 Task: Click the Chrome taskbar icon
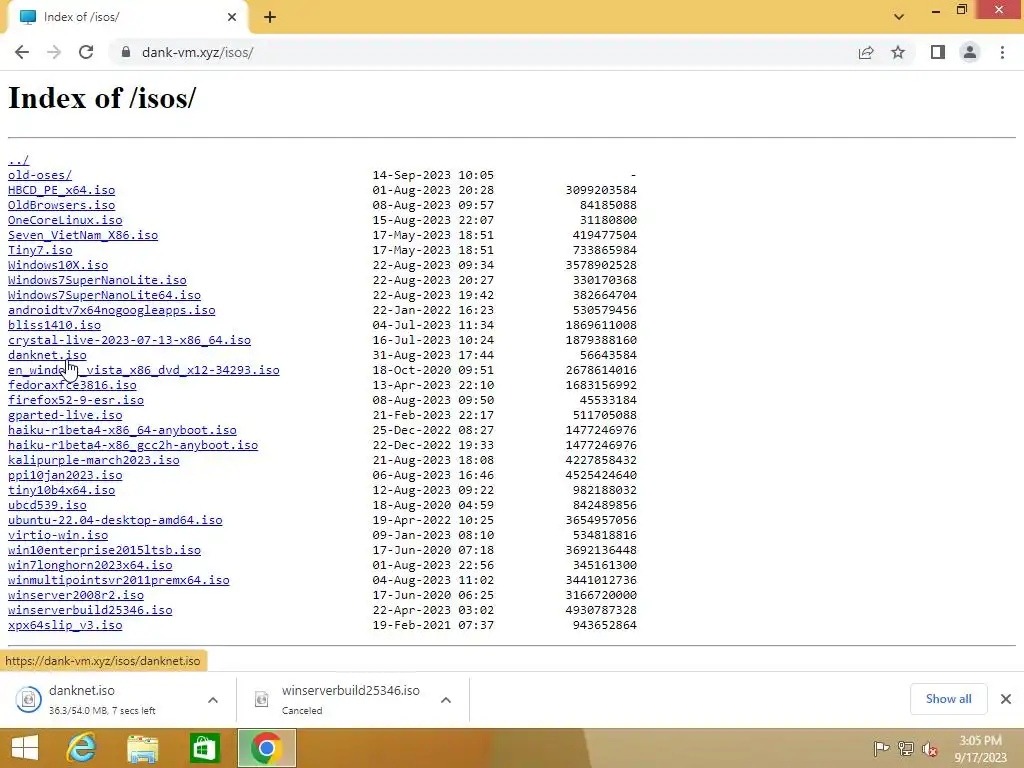tap(266, 748)
